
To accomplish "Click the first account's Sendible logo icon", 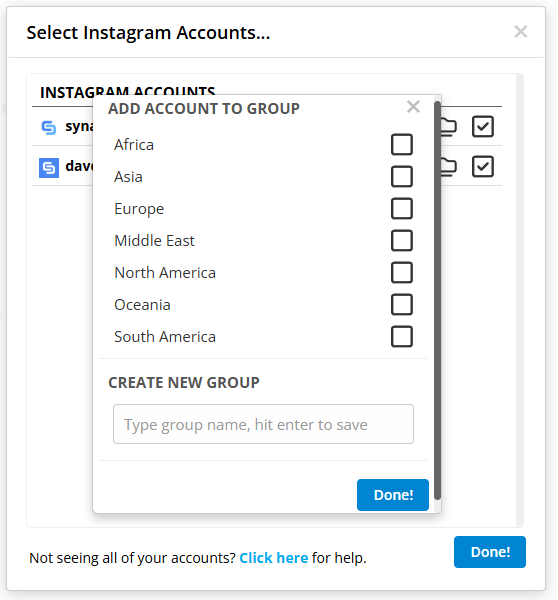I will pyautogui.click(x=49, y=127).
